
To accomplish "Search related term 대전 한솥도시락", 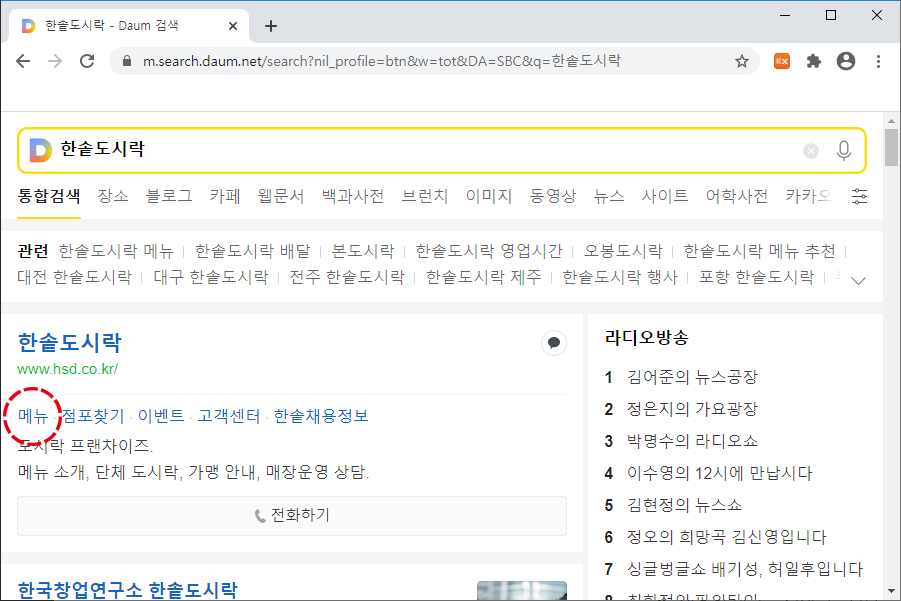I will click(75, 277).
